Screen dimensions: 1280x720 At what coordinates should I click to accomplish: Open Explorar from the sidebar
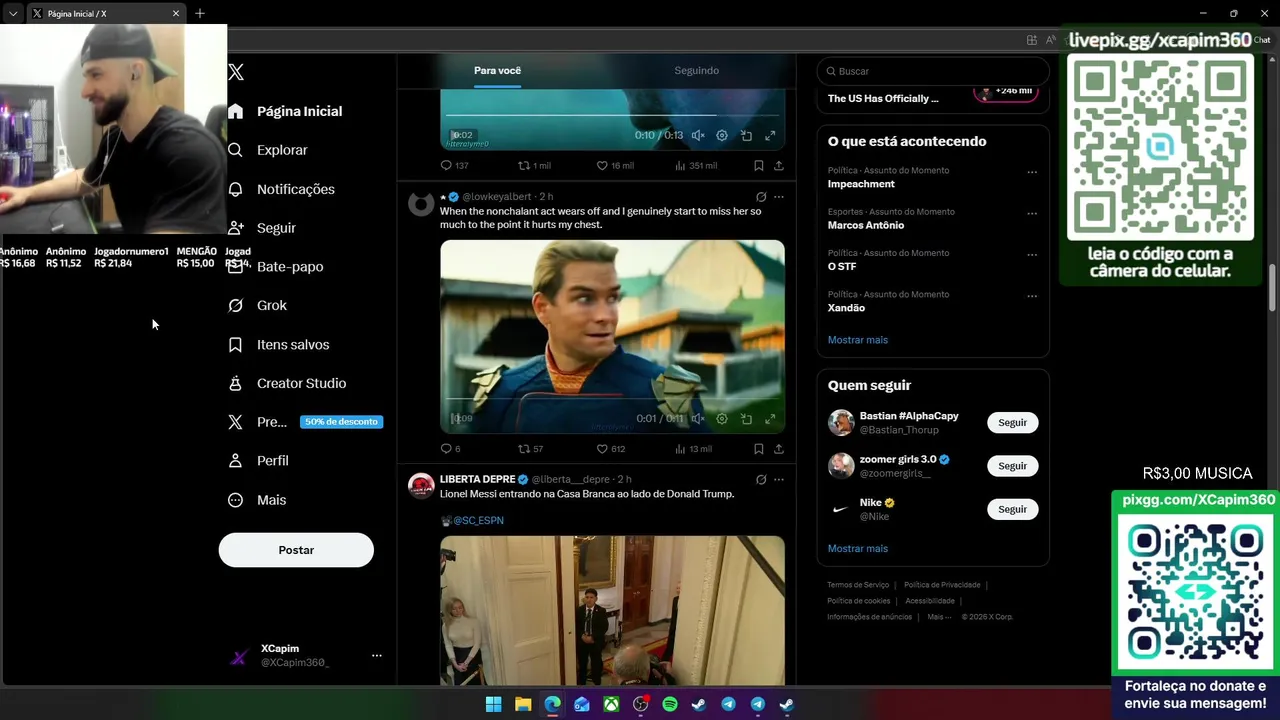[268, 150]
